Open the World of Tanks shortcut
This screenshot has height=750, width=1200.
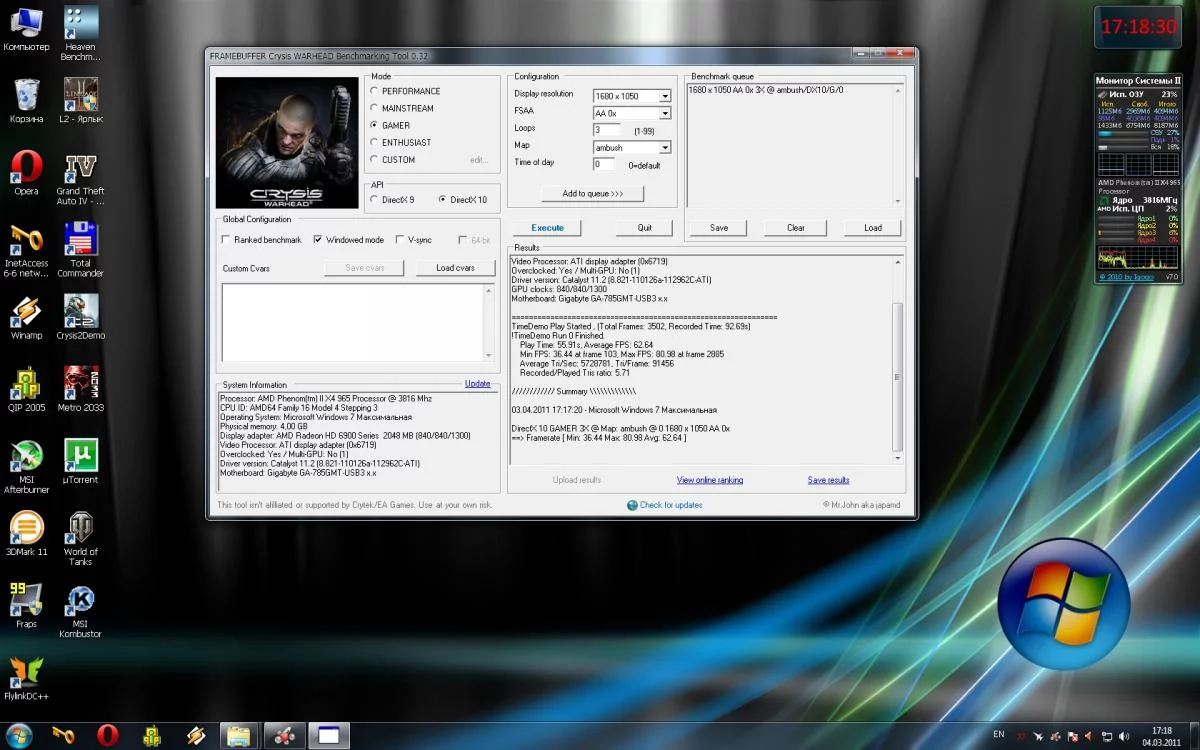81,529
